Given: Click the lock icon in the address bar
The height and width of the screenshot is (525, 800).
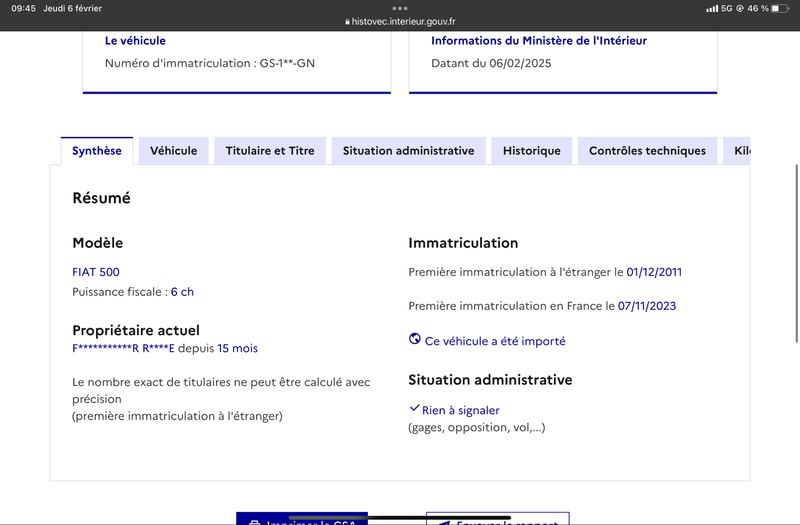Looking at the screenshot, I should click(x=347, y=22).
